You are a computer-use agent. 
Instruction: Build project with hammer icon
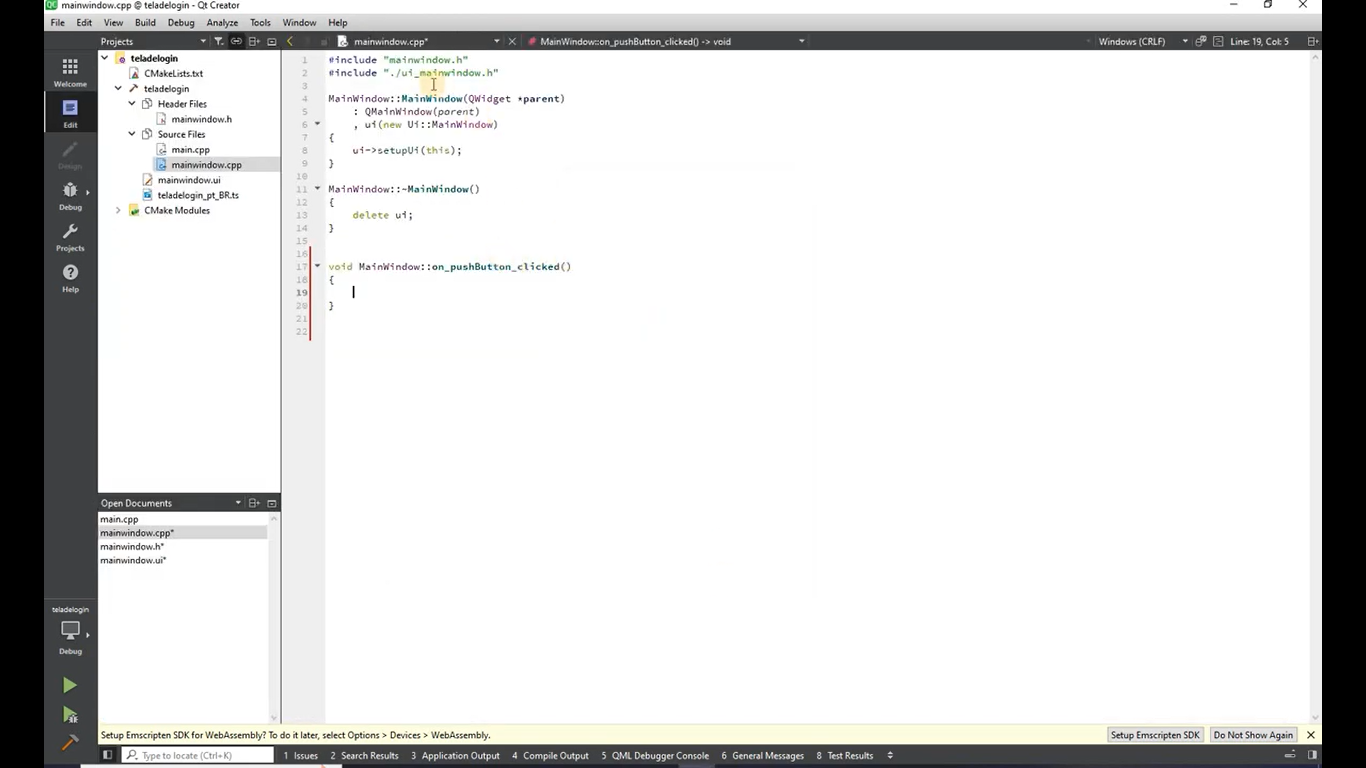[69, 743]
